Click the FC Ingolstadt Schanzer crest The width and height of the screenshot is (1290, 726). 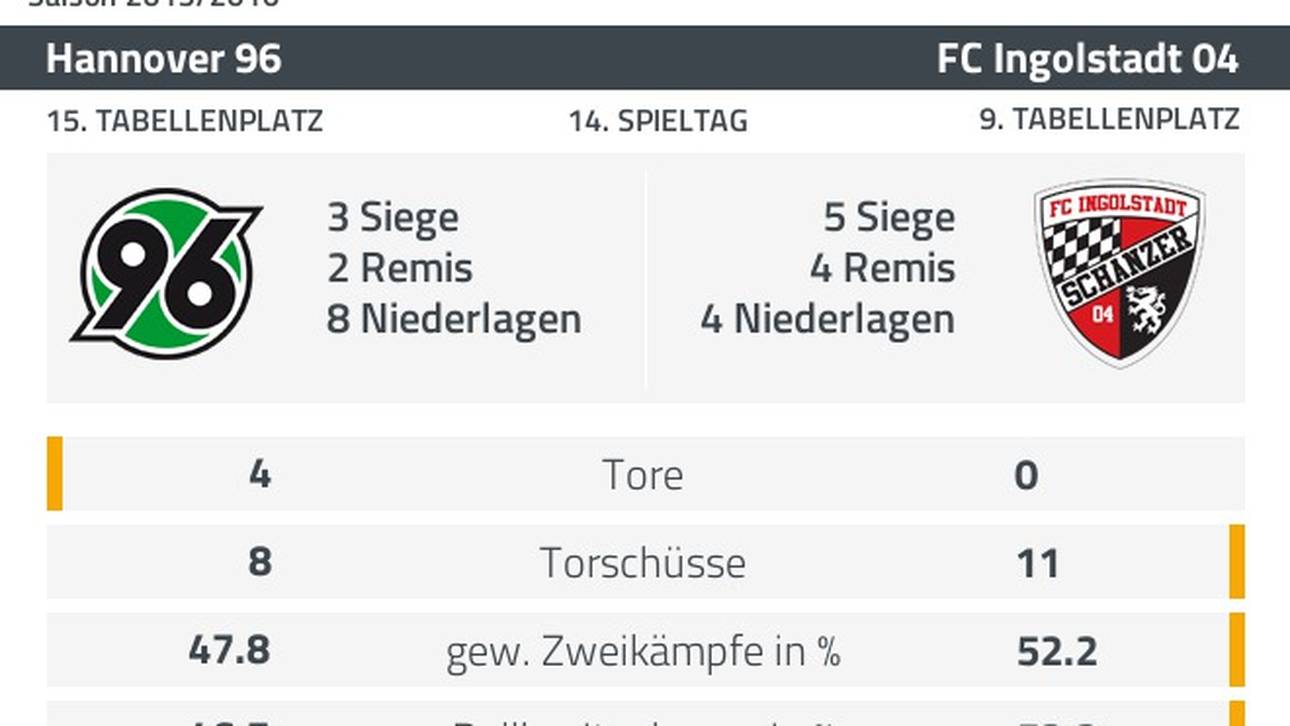click(x=1119, y=273)
